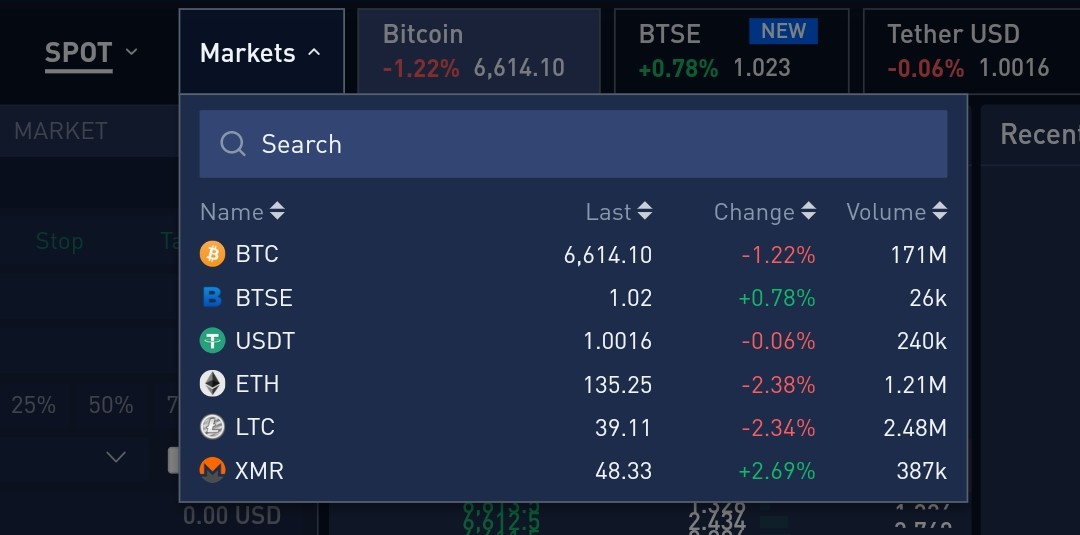Open the Tether USD ticker
Screen dimensions: 1080x535
(970, 51)
